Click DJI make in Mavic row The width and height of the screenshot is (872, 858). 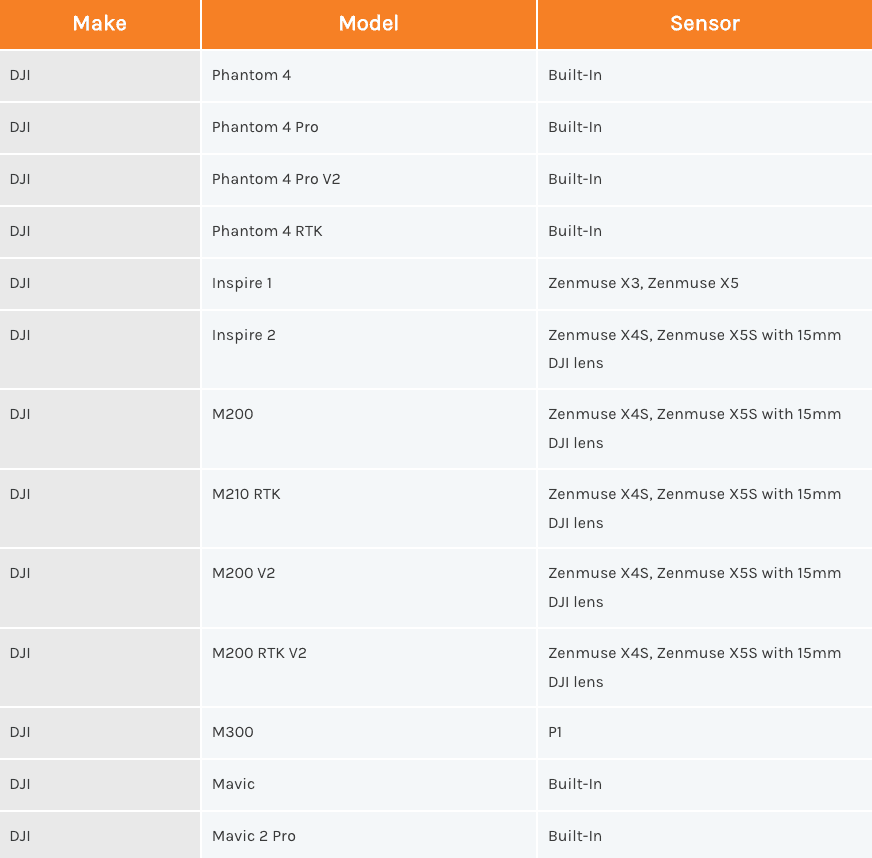pos(100,785)
